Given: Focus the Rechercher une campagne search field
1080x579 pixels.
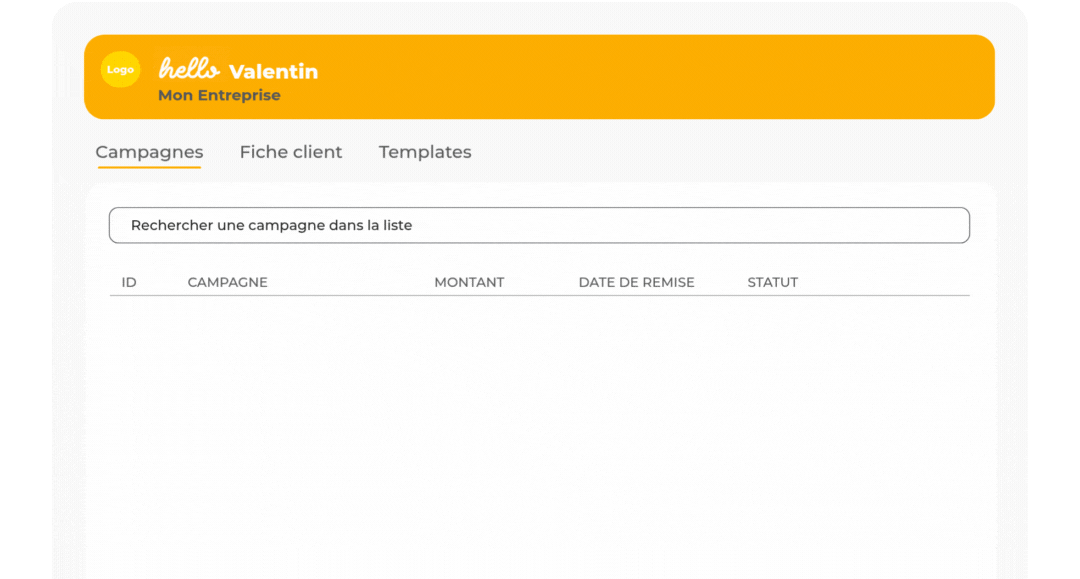Looking at the screenshot, I should pos(539,225).
